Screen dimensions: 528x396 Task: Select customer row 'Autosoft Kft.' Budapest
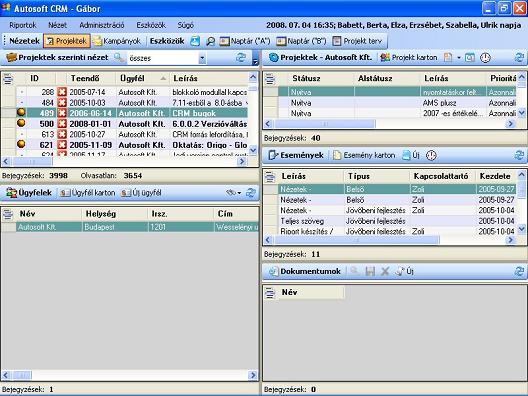point(137,227)
